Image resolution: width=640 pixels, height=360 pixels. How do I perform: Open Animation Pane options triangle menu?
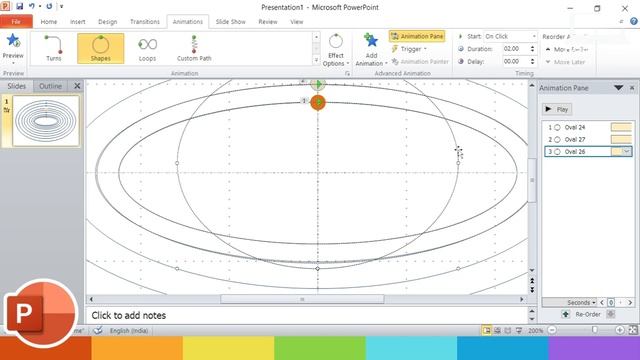click(618, 88)
